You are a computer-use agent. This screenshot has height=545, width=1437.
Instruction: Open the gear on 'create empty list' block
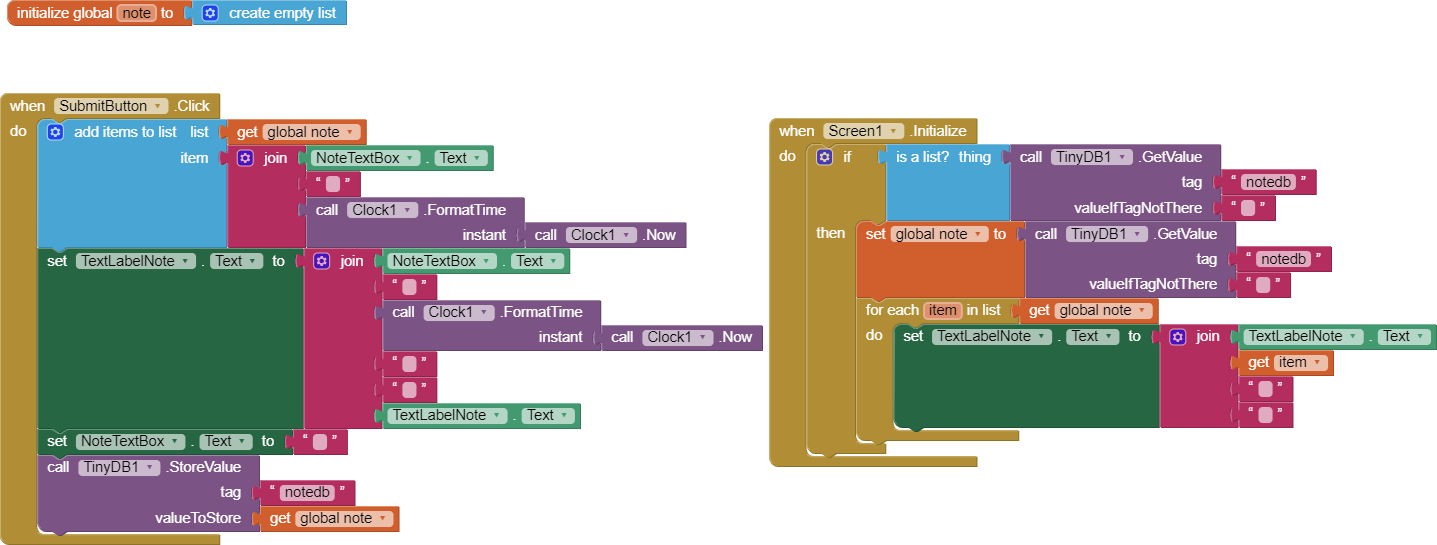[209, 13]
